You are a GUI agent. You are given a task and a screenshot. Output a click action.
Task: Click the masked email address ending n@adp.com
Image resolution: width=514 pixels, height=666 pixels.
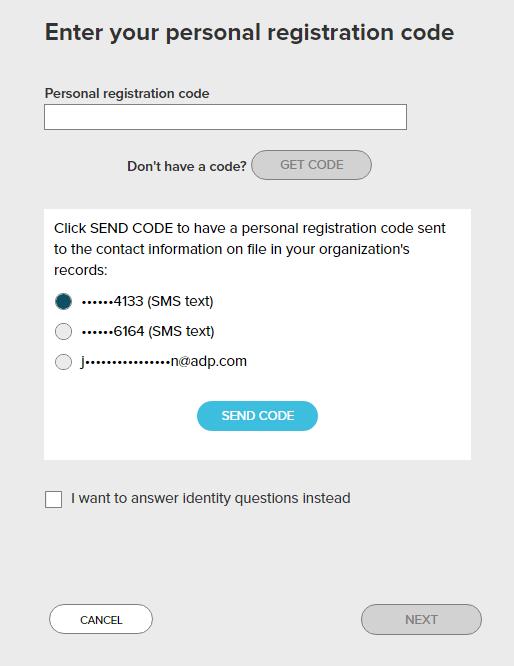coord(164,361)
